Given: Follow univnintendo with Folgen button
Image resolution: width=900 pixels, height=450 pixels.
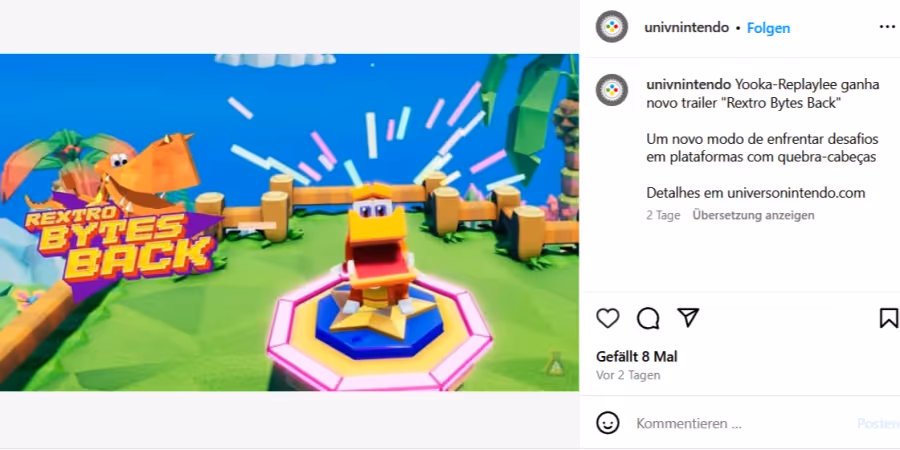Looking at the screenshot, I should (768, 28).
